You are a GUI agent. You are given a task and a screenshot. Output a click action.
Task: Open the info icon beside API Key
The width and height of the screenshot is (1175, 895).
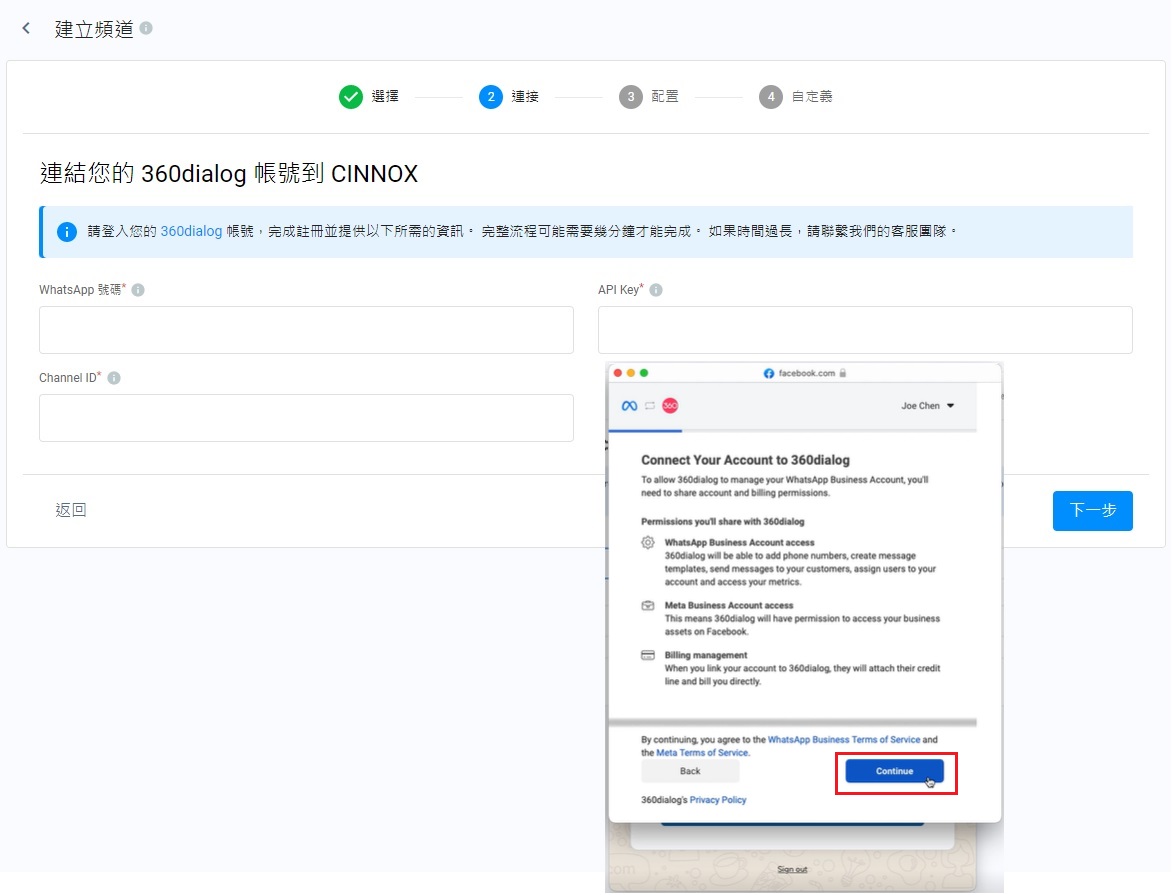[x=656, y=290]
